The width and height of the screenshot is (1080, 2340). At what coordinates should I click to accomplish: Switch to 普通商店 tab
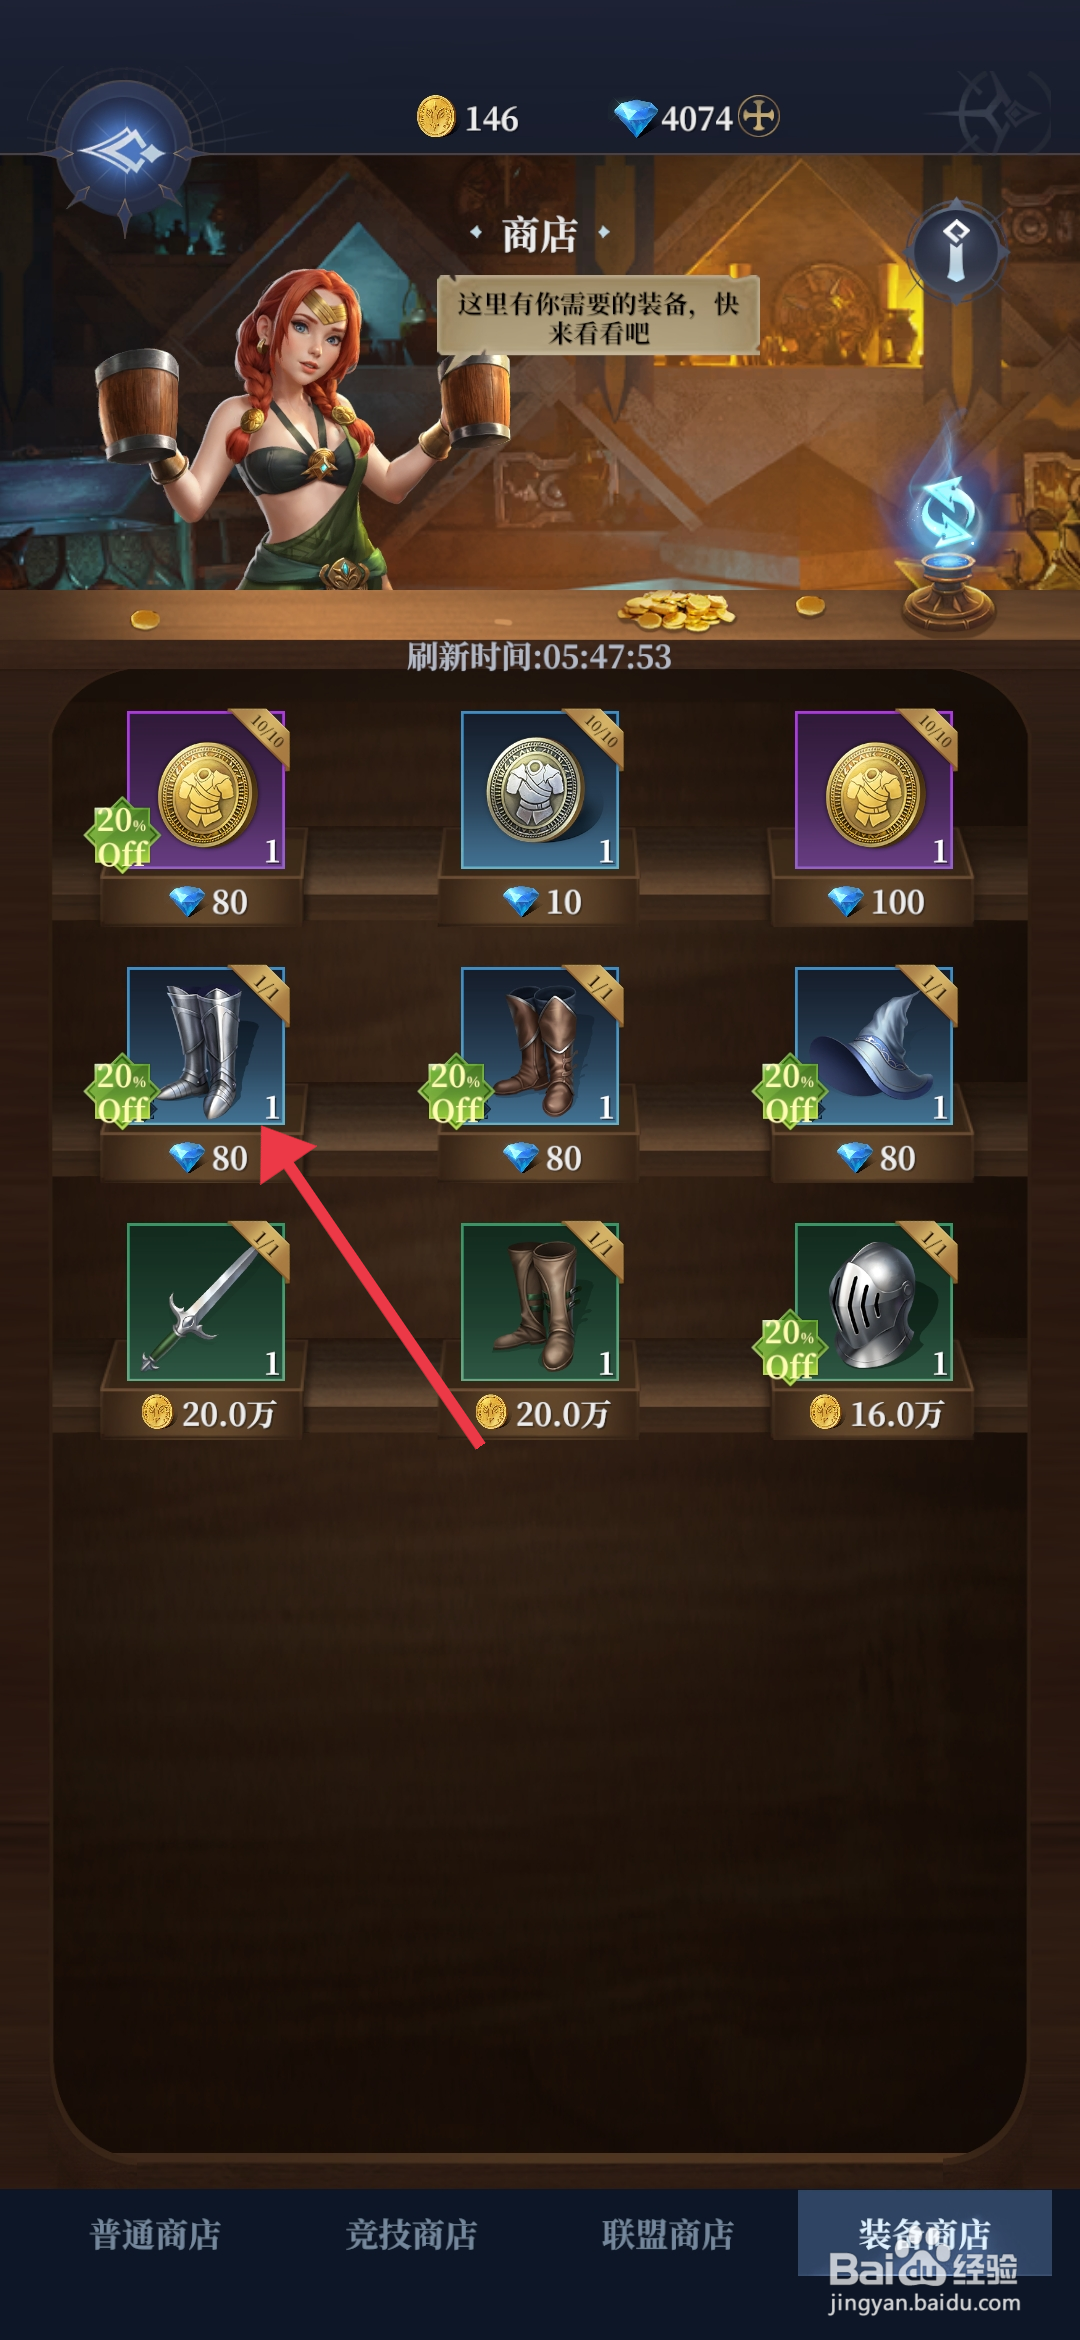pos(155,2233)
